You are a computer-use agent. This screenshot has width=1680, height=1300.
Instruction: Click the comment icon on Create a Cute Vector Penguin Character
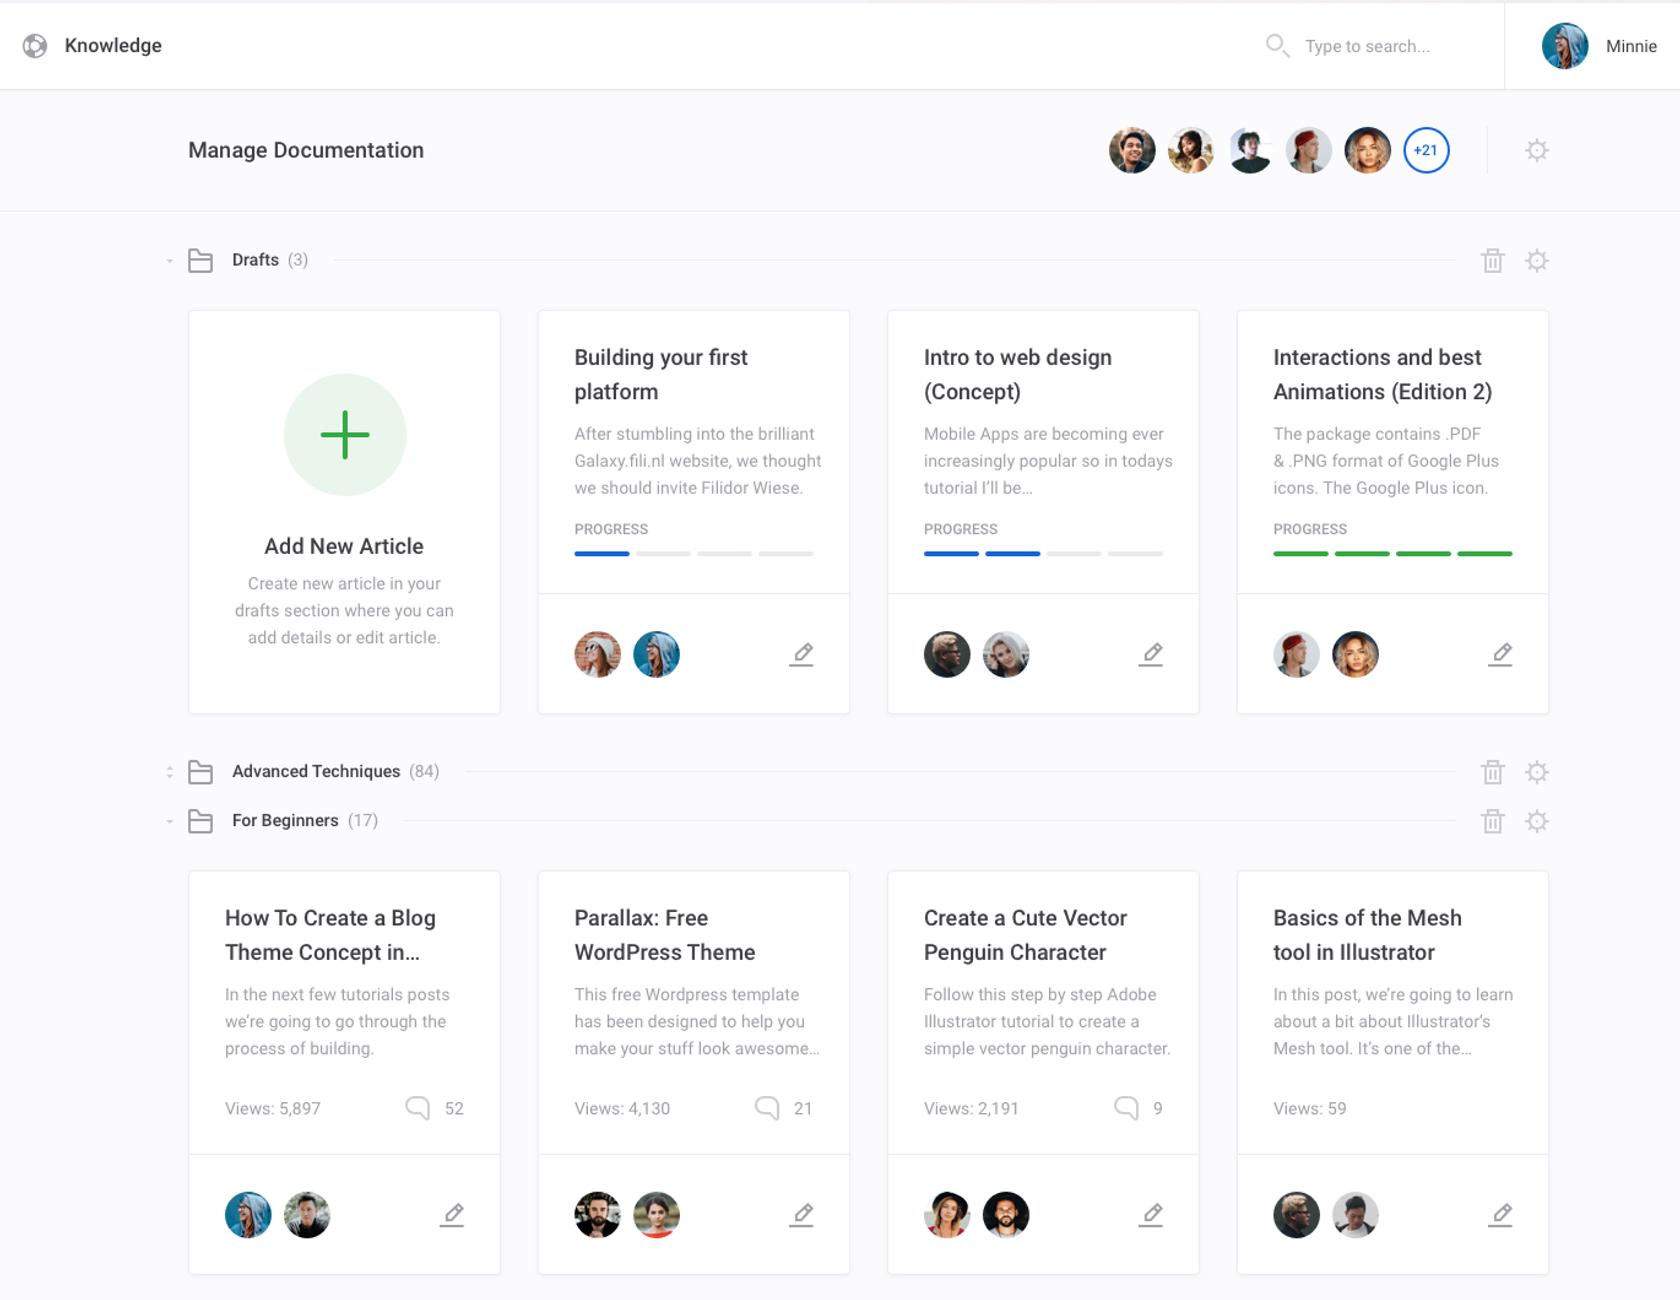pyautogui.click(x=1126, y=1107)
